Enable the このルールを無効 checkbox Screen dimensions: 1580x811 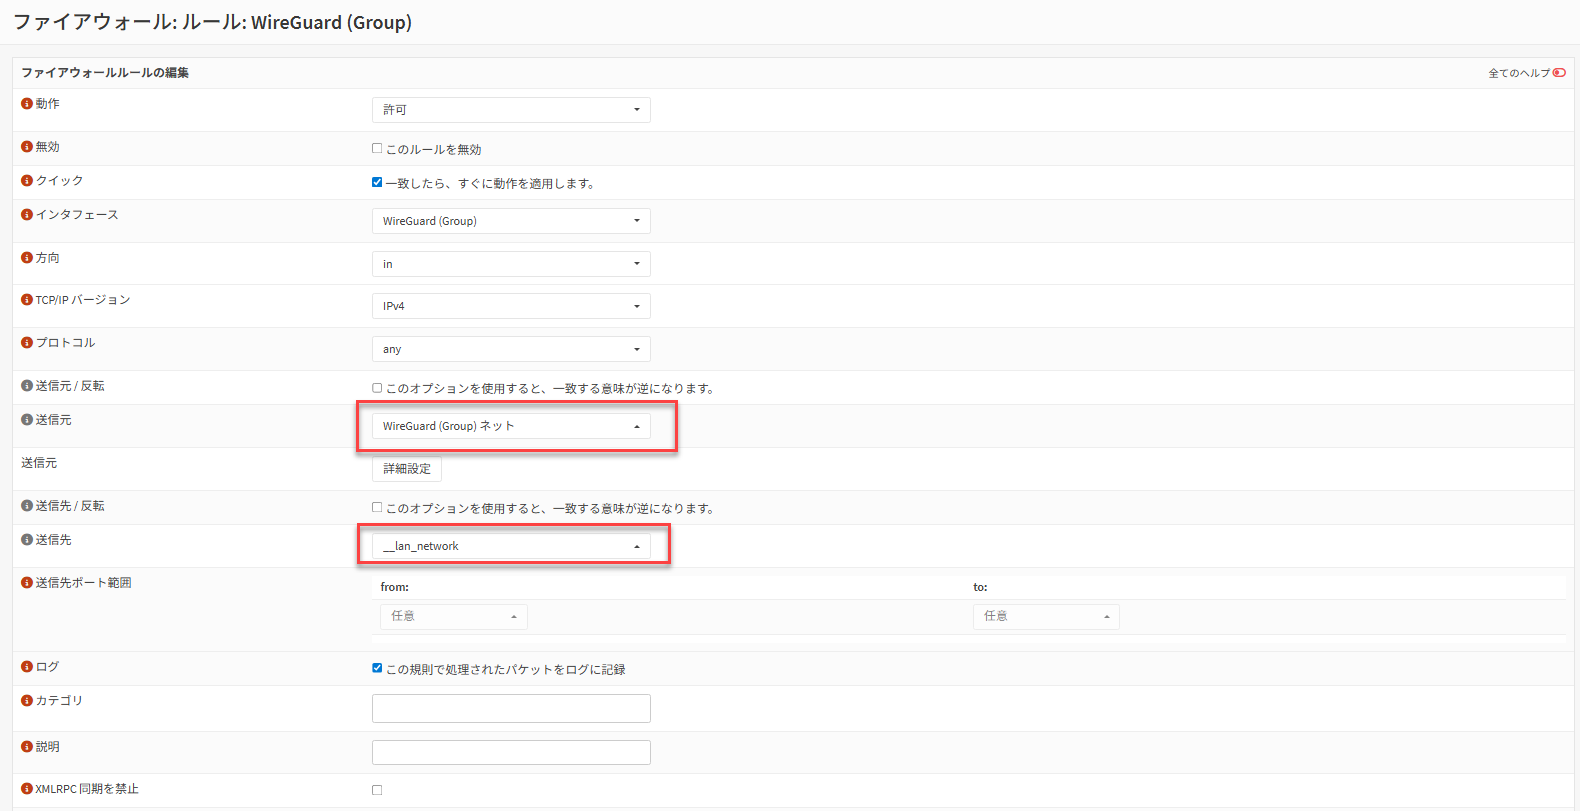377,149
